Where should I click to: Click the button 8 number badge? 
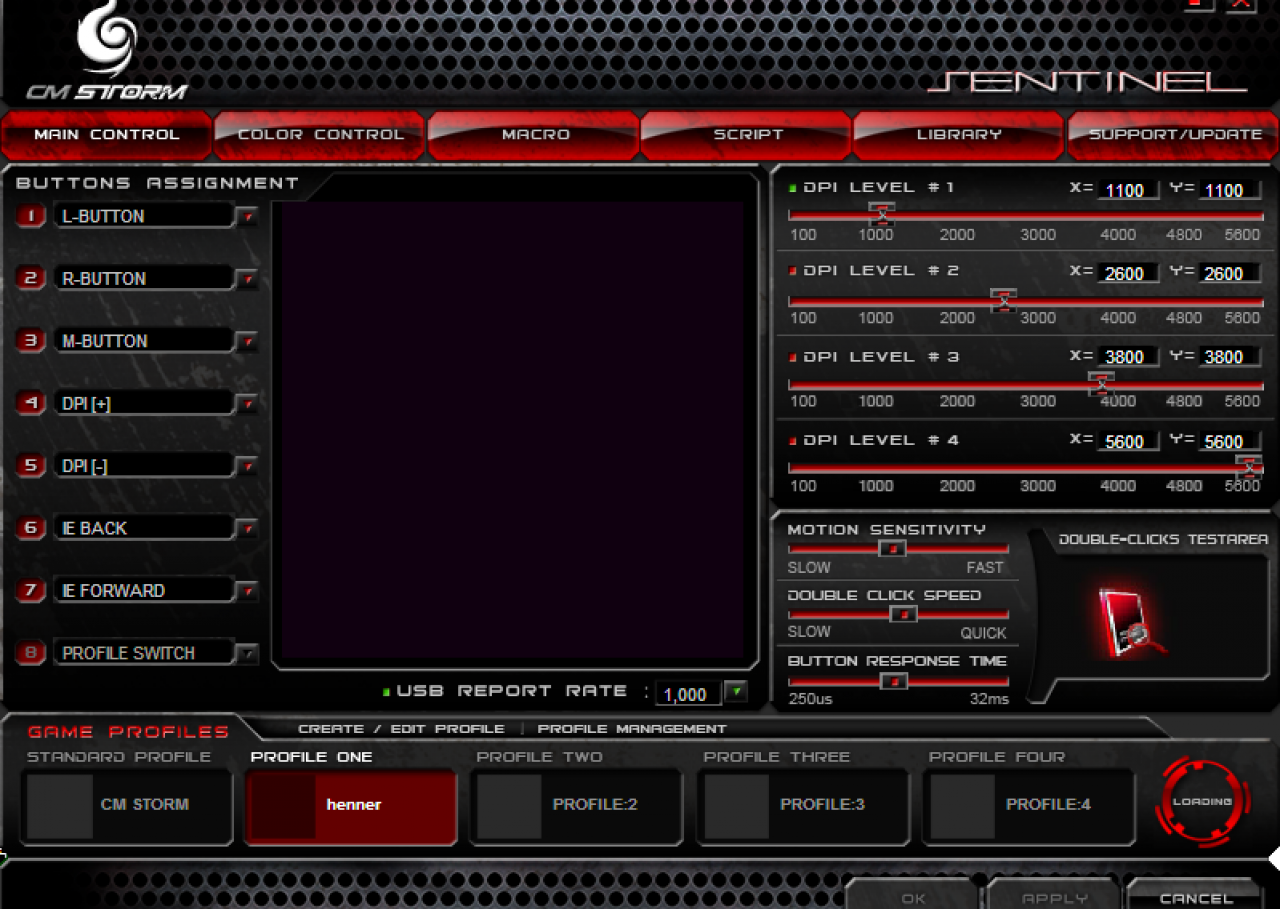pyautogui.click(x=31, y=653)
